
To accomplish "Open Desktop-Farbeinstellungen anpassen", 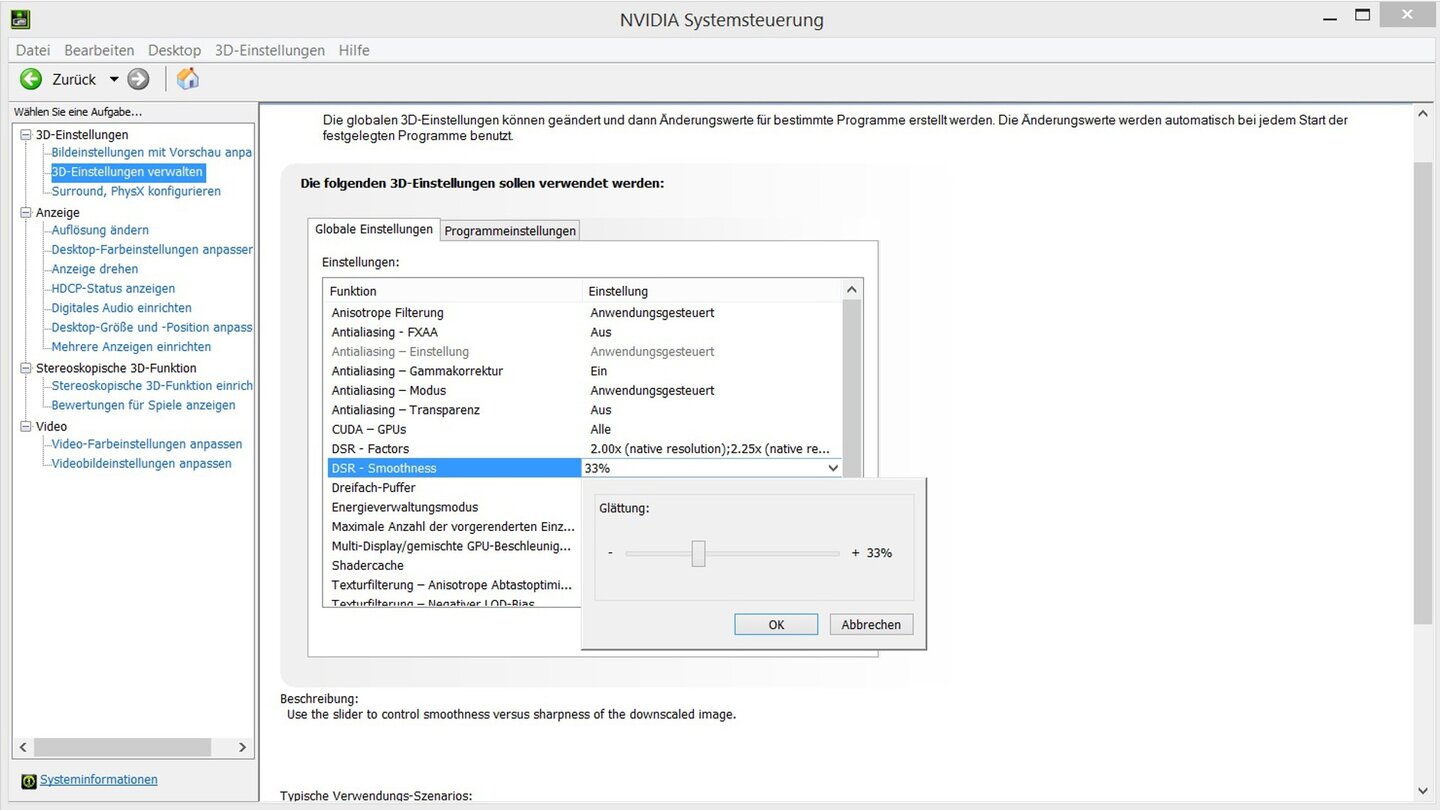I will tap(152, 250).
